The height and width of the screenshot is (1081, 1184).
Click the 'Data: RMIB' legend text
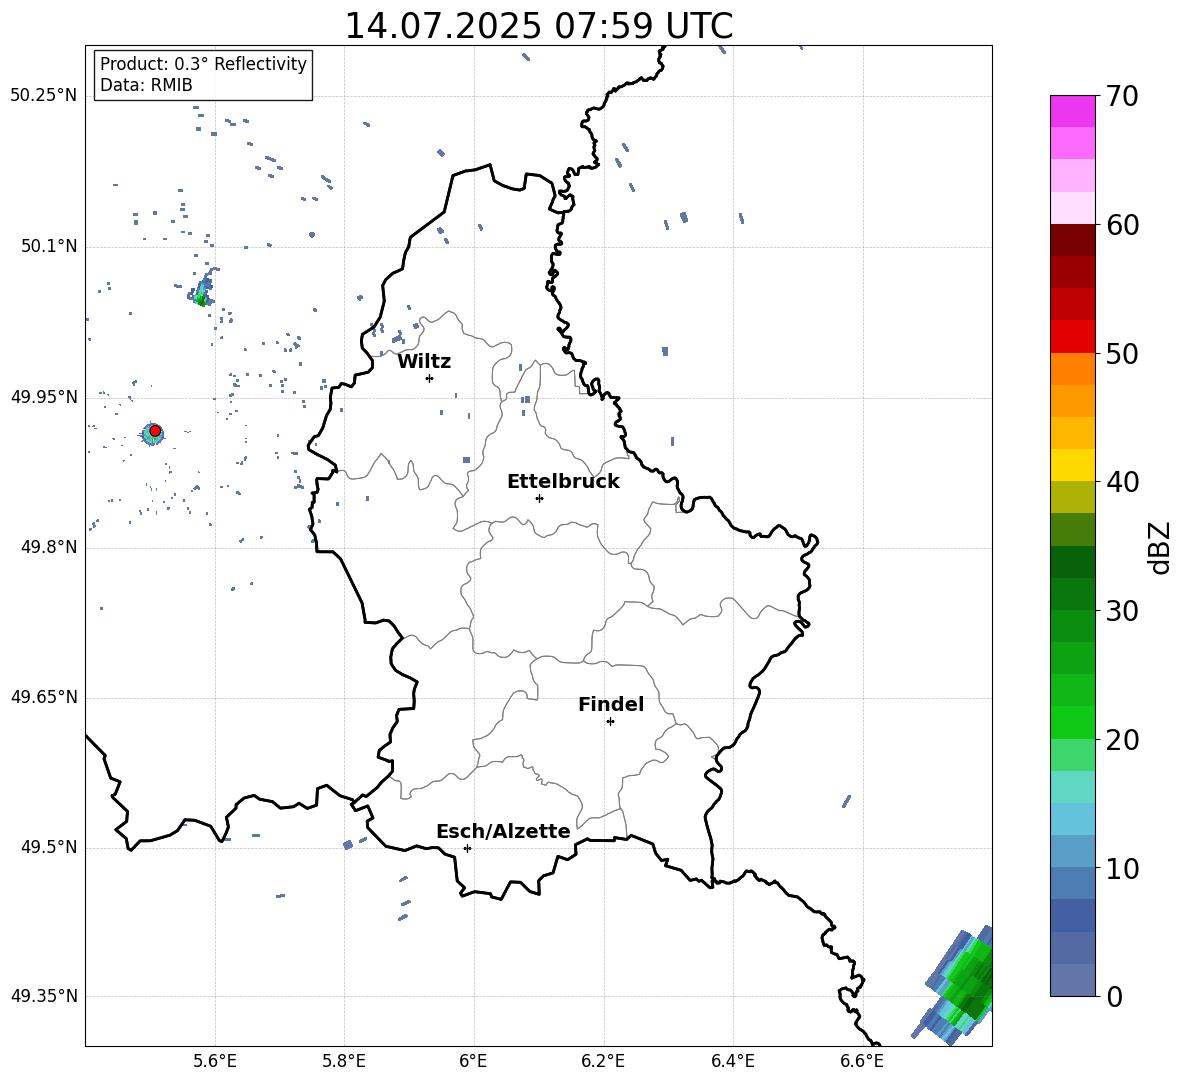coord(146,85)
